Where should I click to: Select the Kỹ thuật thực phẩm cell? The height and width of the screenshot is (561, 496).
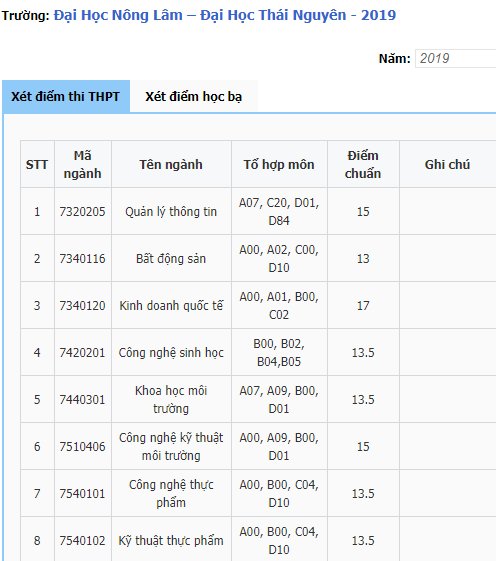pyautogui.click(x=171, y=540)
